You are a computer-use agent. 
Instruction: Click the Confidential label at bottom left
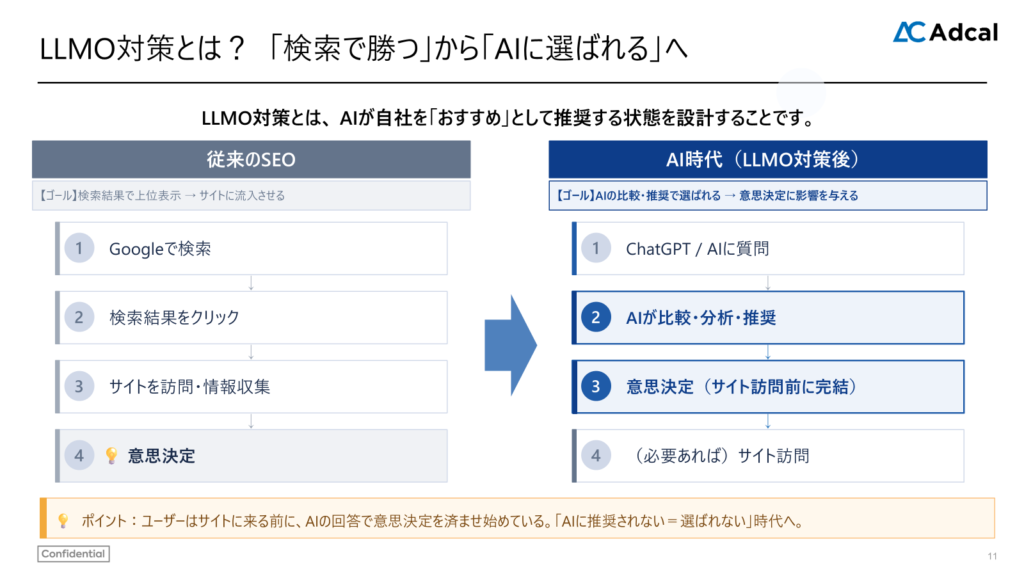(x=72, y=553)
